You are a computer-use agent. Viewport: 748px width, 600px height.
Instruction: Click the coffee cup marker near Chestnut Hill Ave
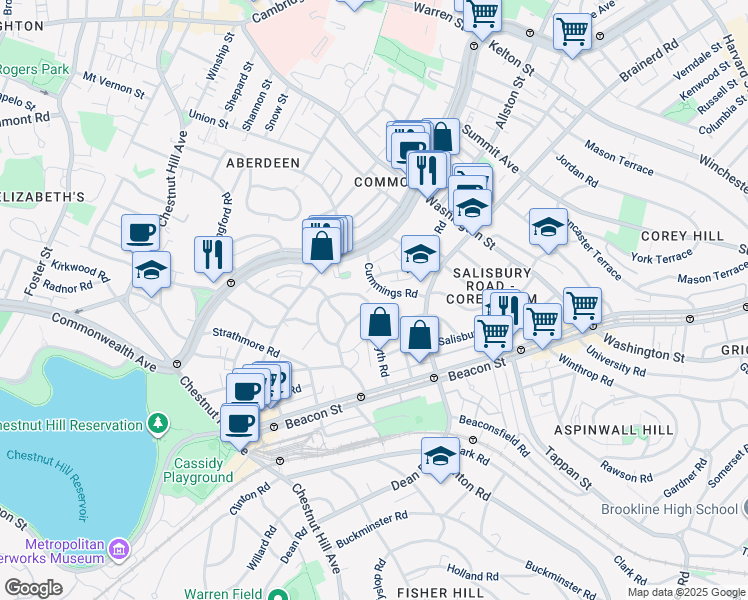pyautogui.click(x=140, y=233)
